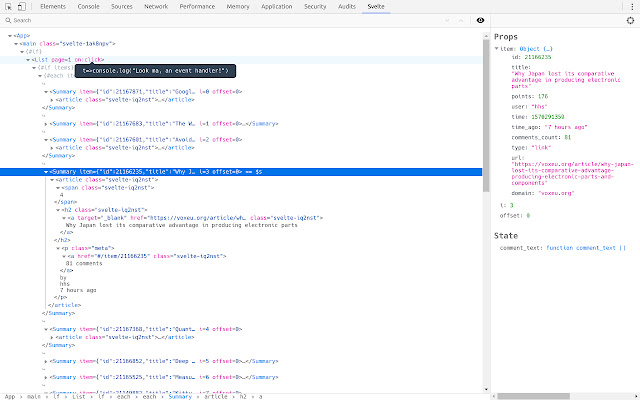Click App in the breadcrumb bar
The image size is (640, 400).
click(x=10, y=396)
